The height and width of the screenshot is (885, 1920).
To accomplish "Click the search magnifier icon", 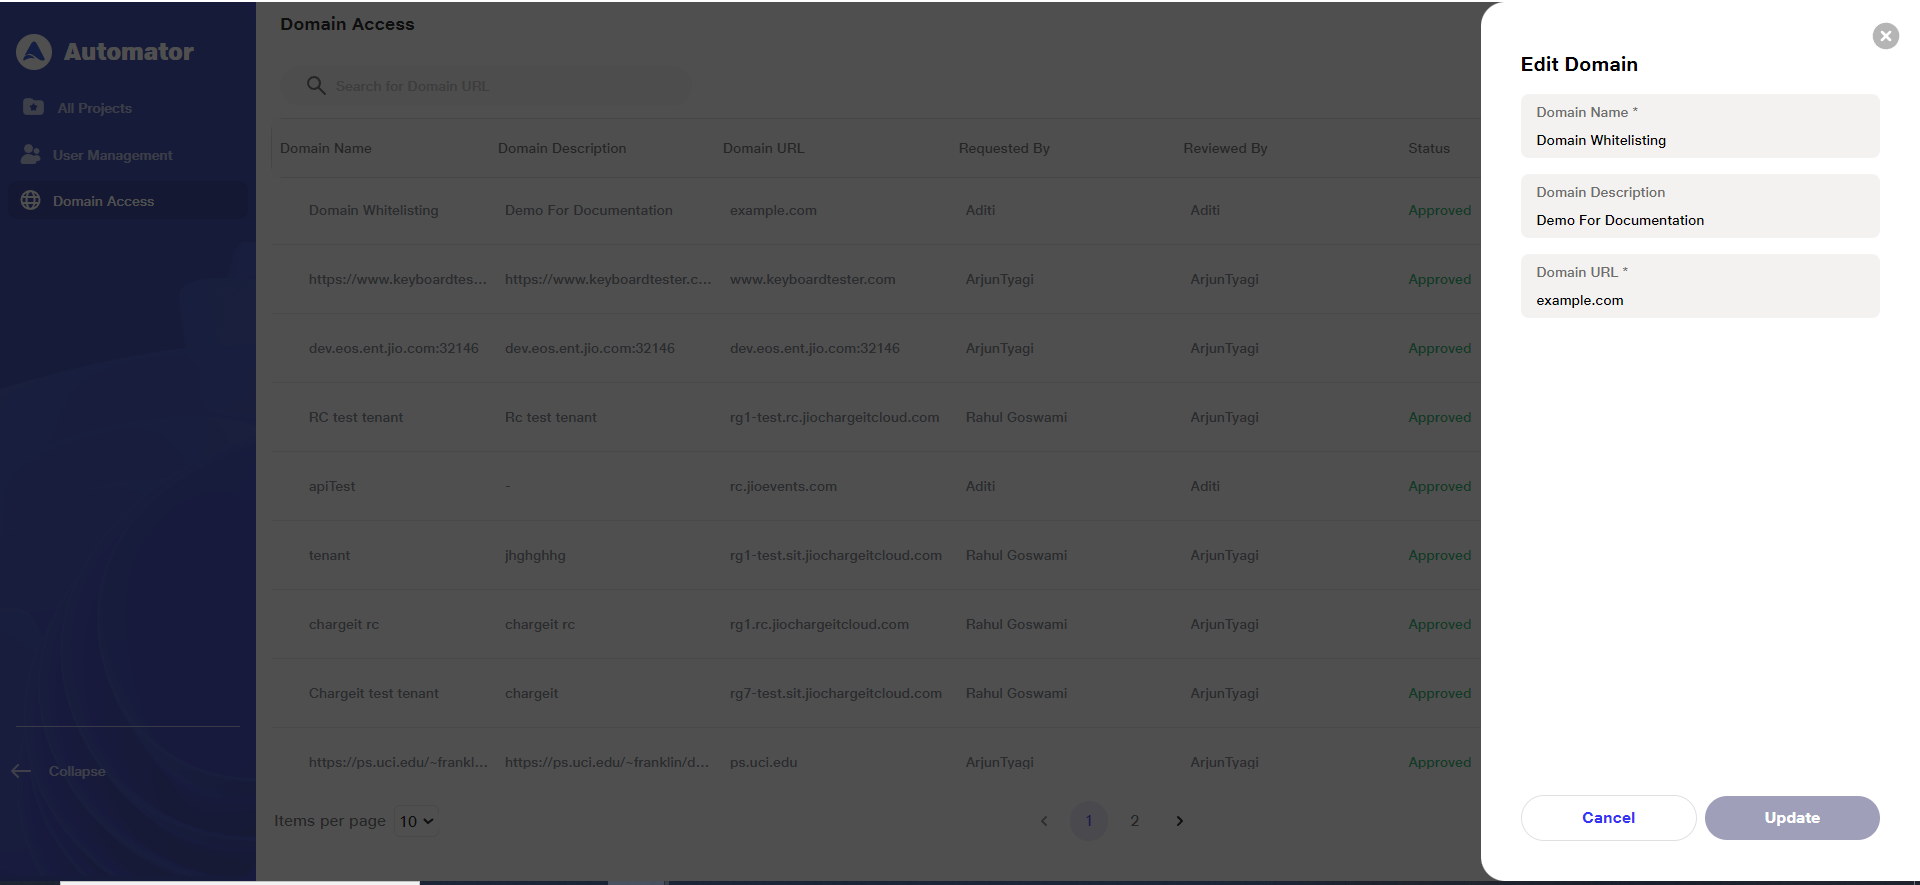I will 316,86.
